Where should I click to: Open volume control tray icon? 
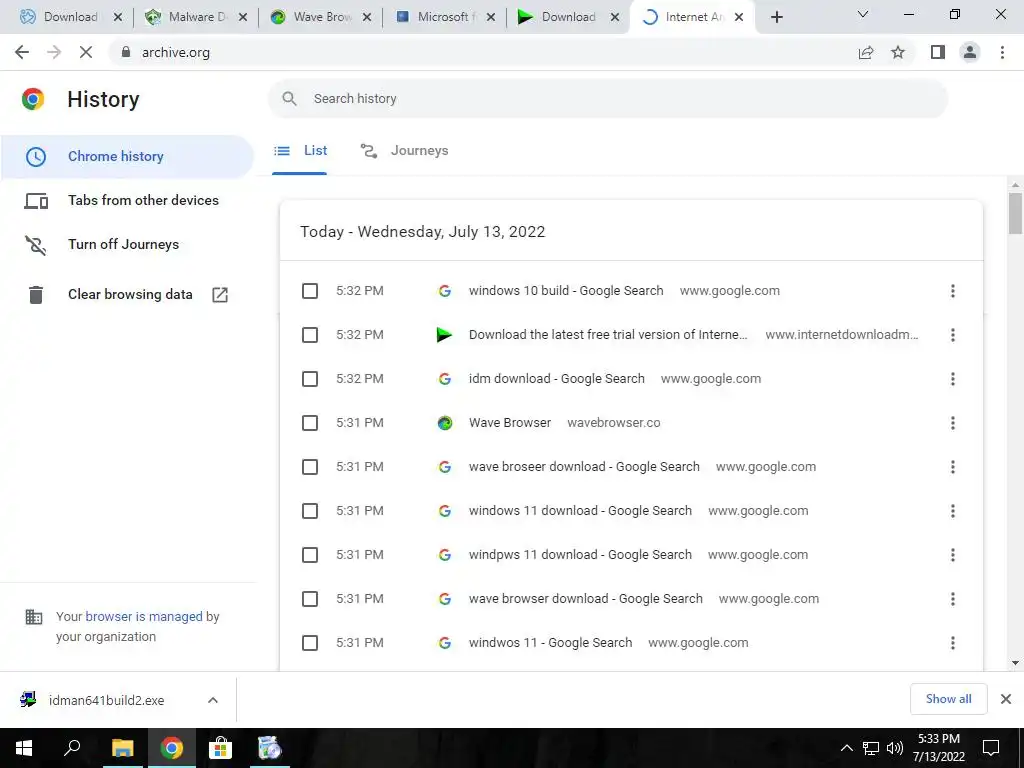[x=894, y=748]
